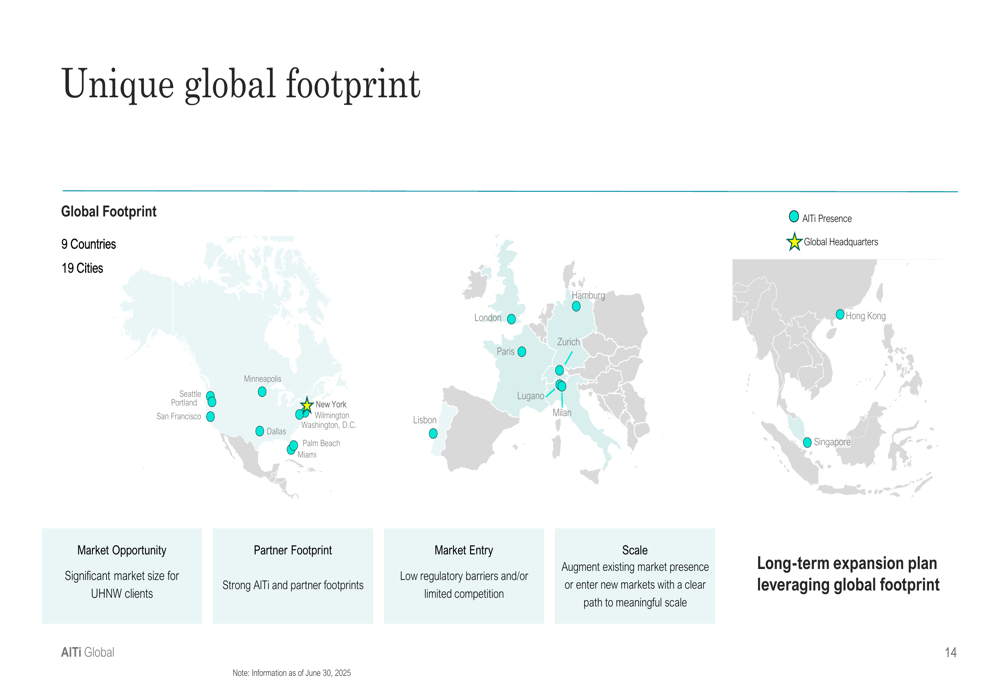Click the page number 14
The width and height of the screenshot is (1000, 685).
pos(950,652)
